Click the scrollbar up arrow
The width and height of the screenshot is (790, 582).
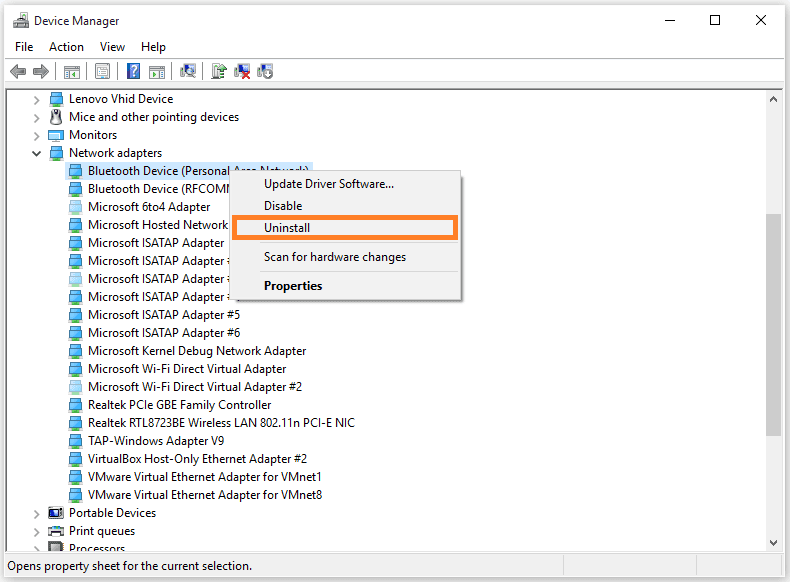(773, 99)
